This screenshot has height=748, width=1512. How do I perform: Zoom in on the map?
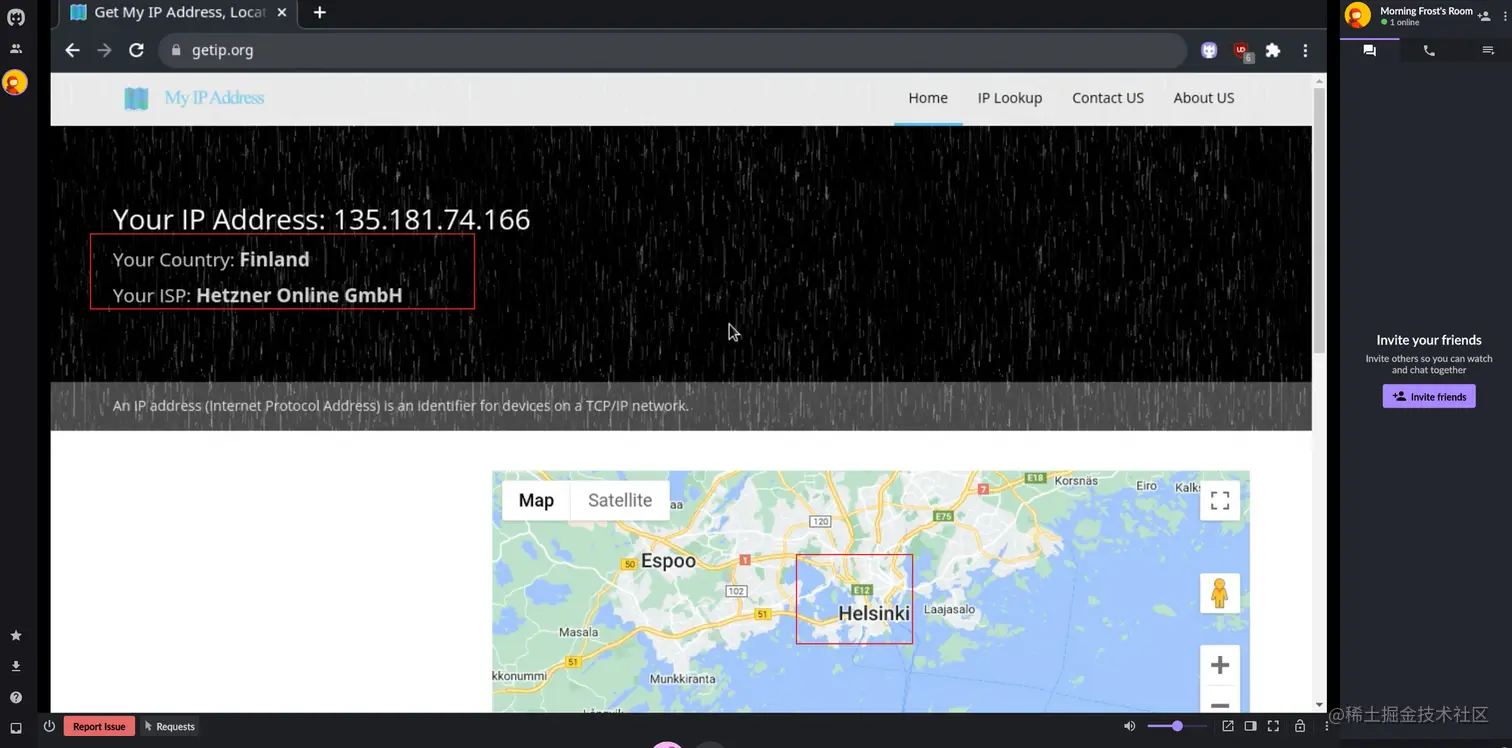1220,665
